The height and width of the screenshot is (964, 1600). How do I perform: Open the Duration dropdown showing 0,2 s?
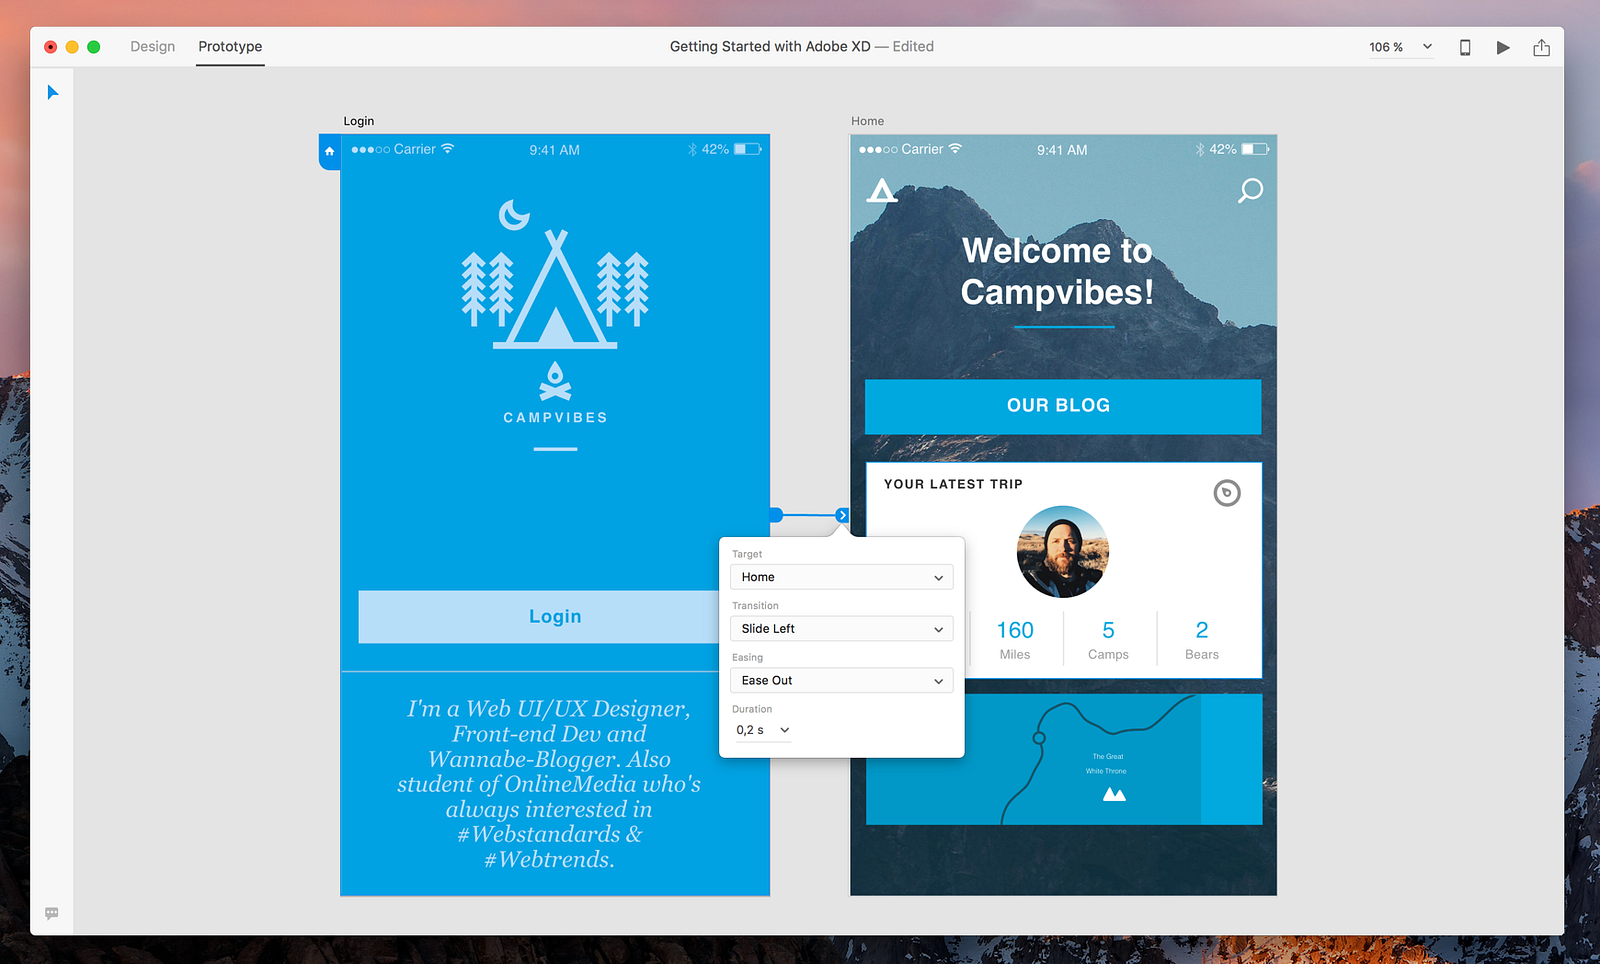[763, 730]
